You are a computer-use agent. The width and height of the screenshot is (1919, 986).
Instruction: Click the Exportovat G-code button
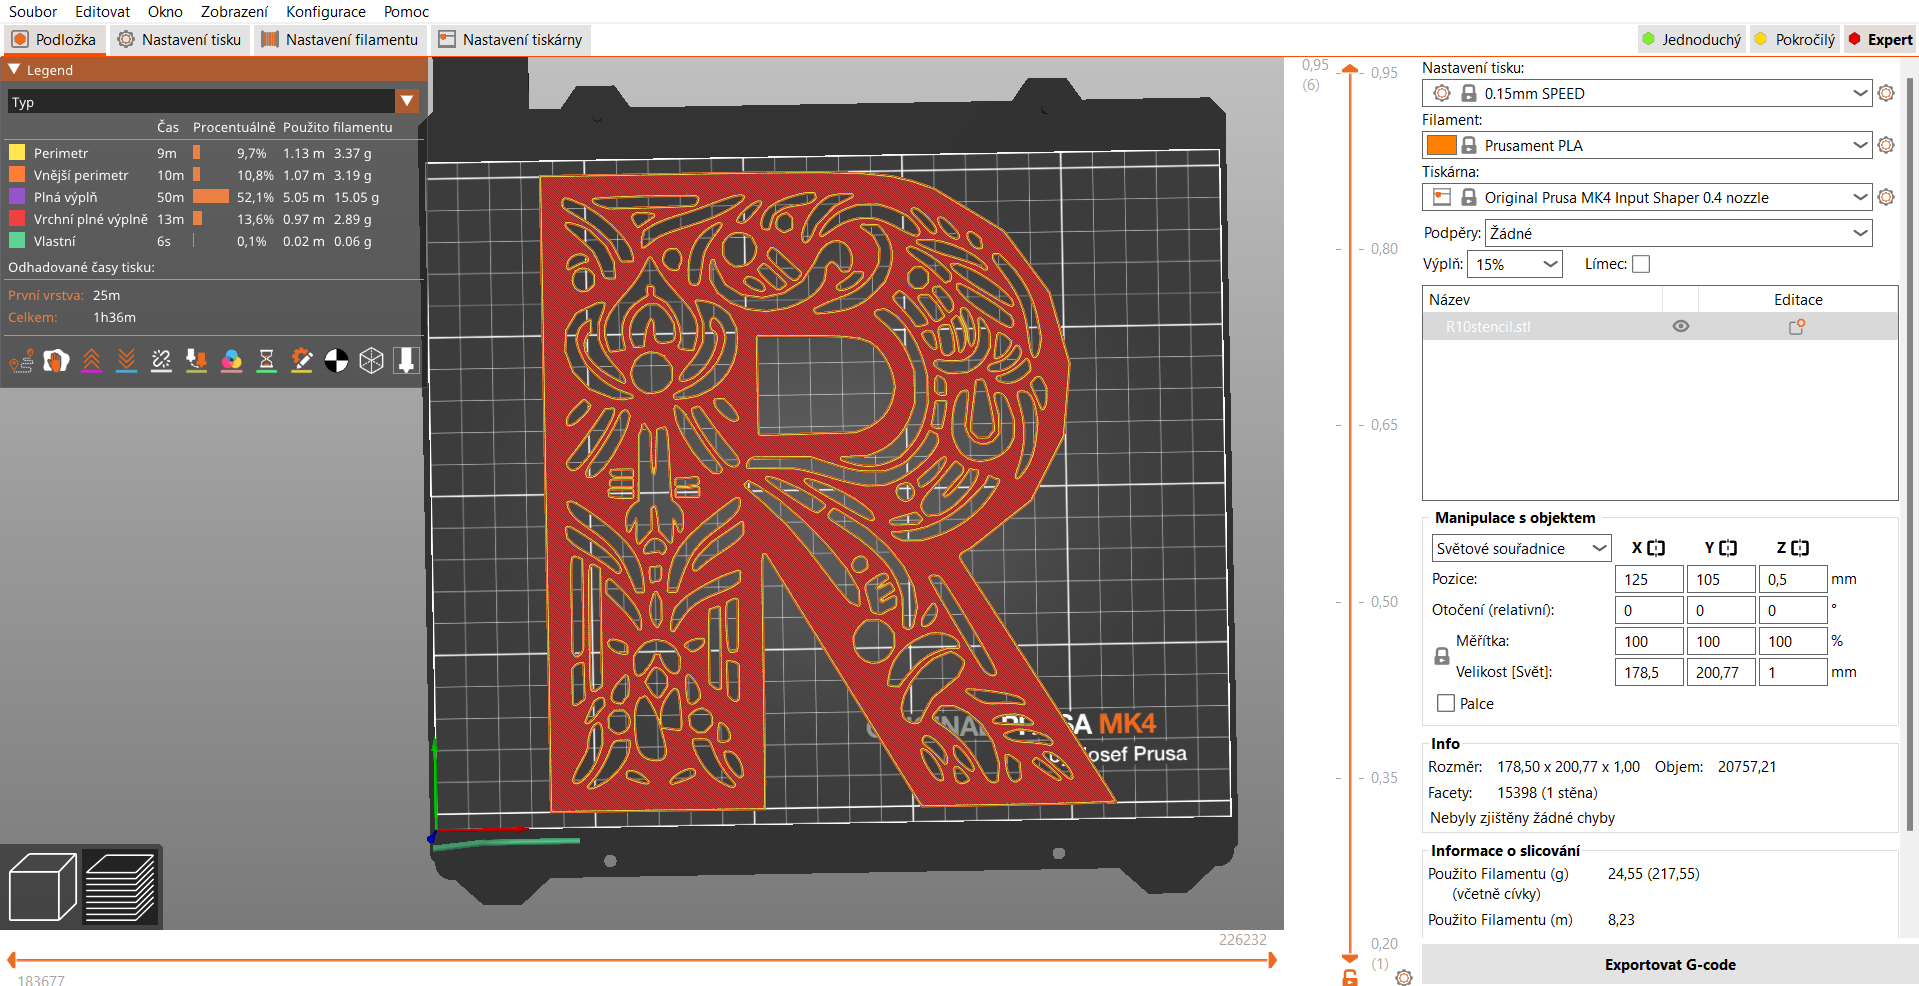pyautogui.click(x=1669, y=964)
